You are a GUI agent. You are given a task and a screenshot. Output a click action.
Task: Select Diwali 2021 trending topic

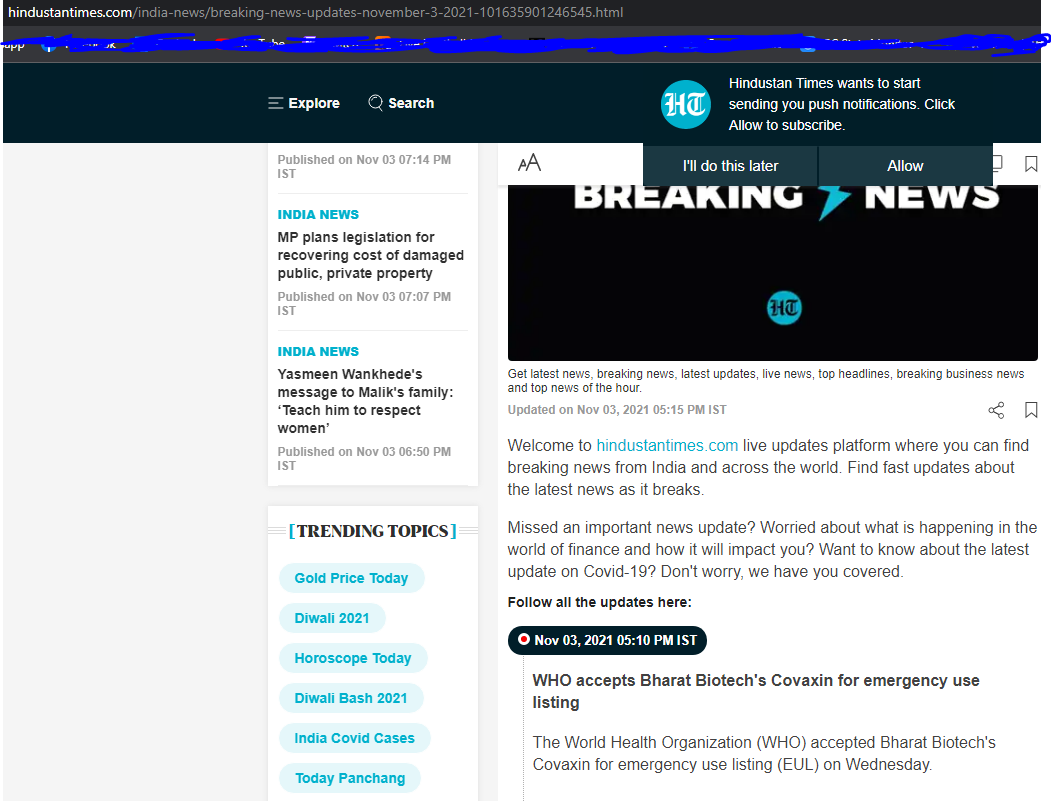[x=332, y=618]
